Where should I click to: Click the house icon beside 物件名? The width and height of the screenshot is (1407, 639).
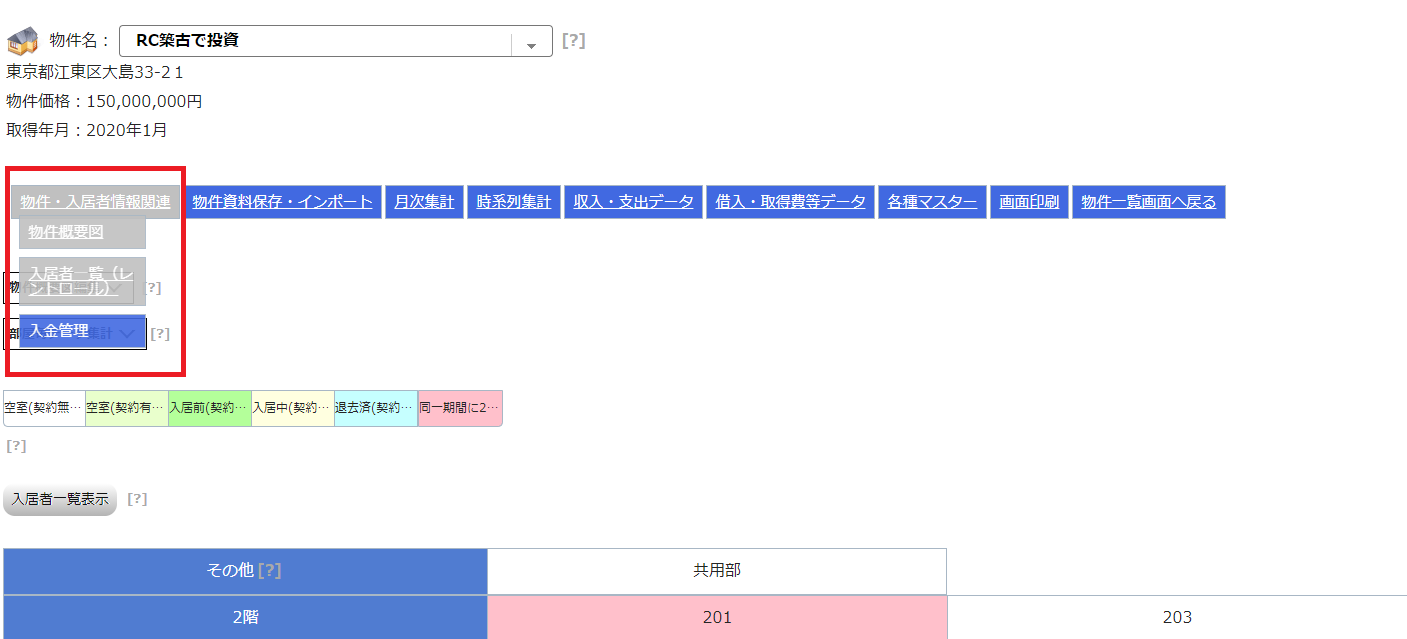point(22,42)
